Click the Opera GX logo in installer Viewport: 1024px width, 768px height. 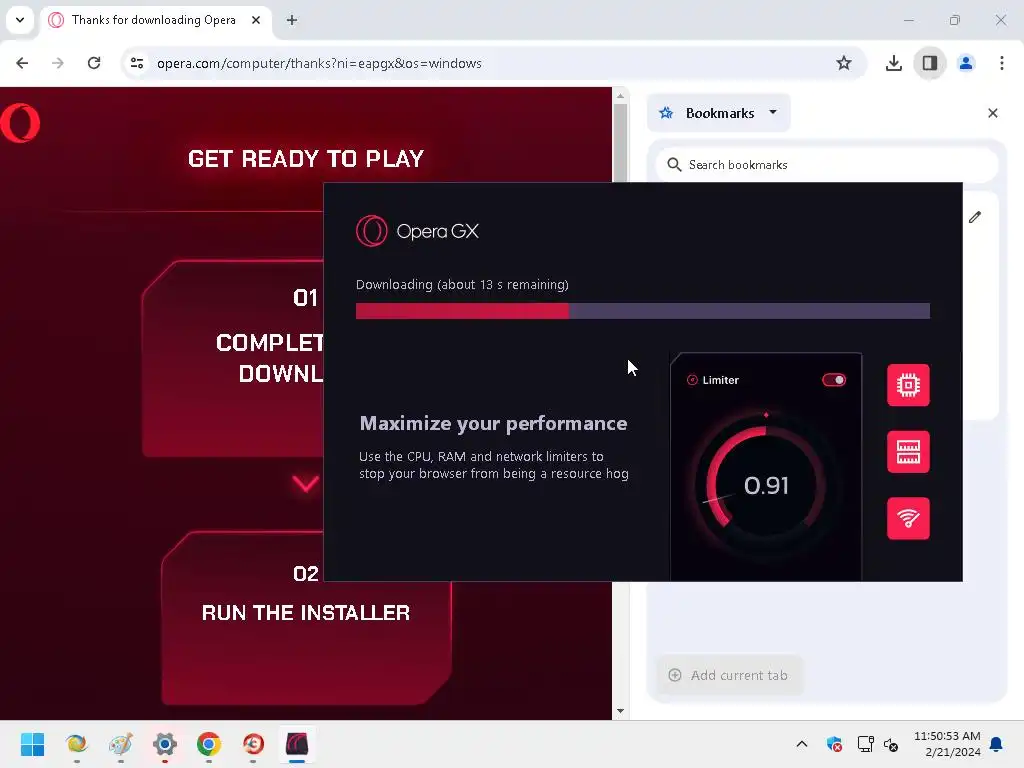[417, 231]
